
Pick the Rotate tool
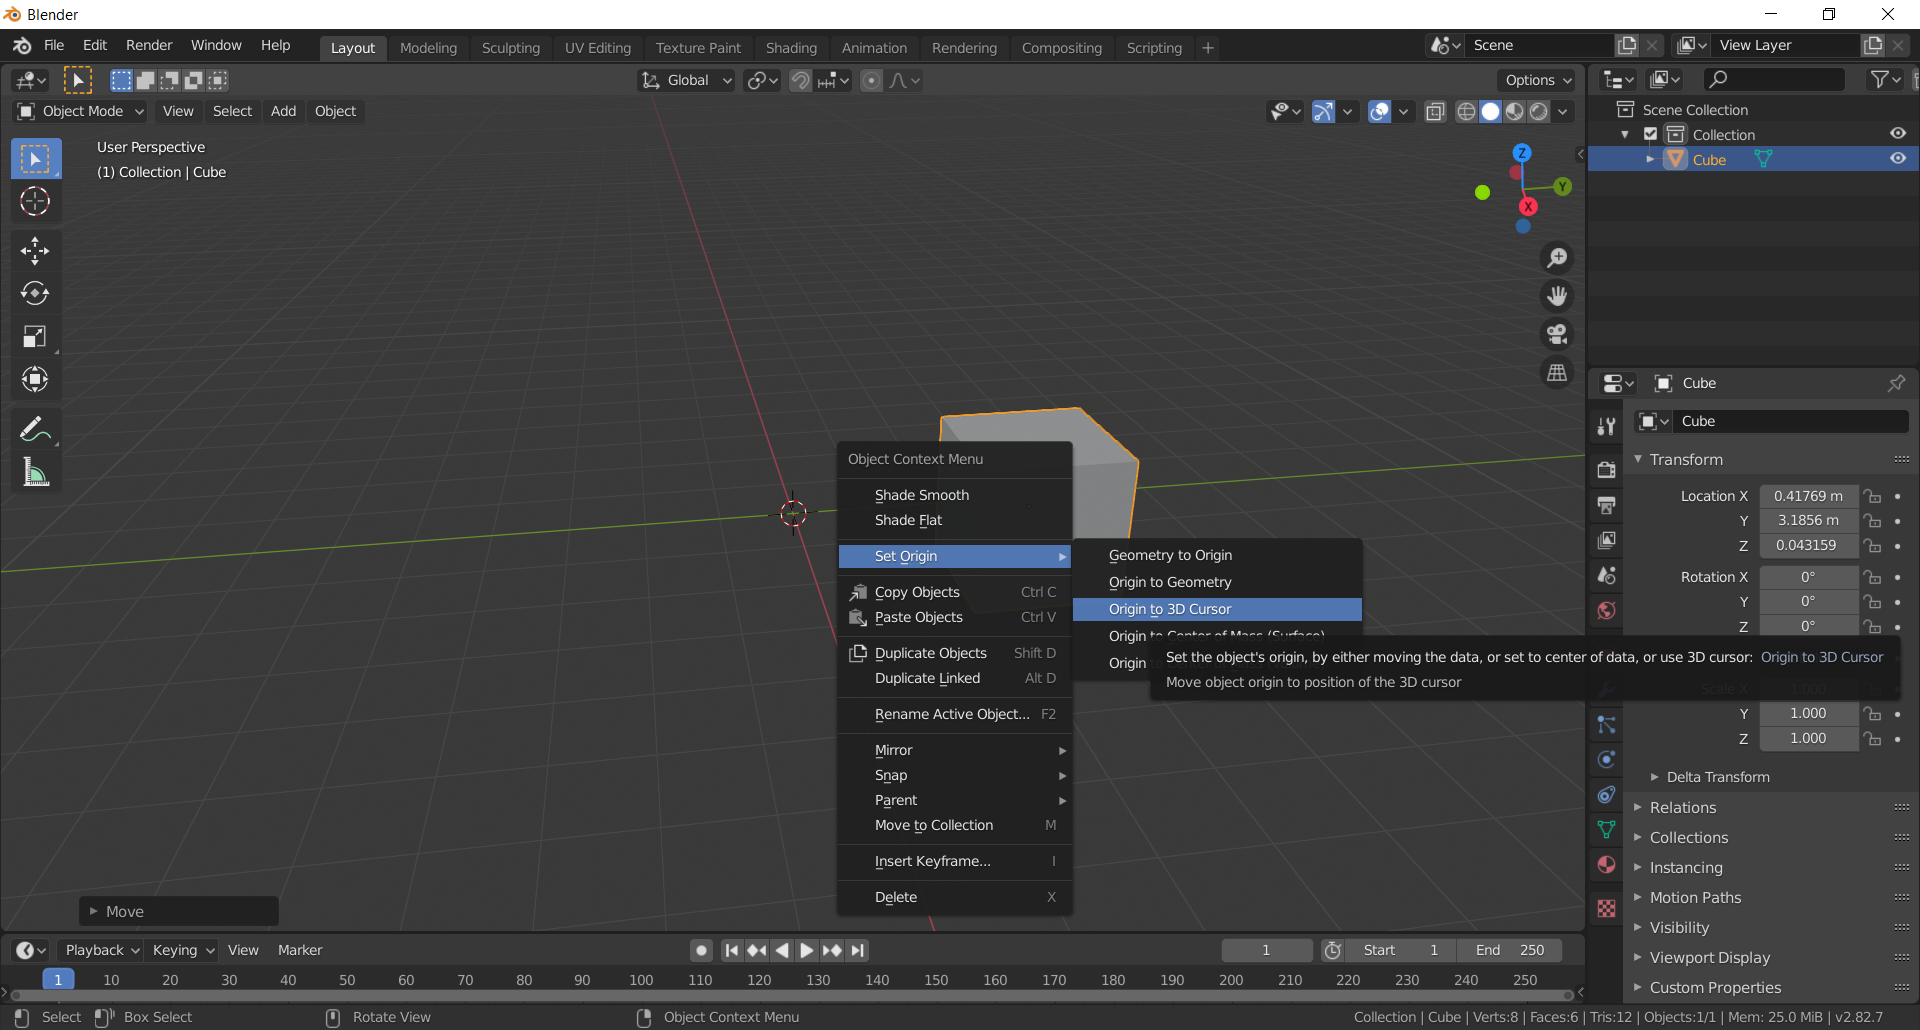tap(35, 293)
